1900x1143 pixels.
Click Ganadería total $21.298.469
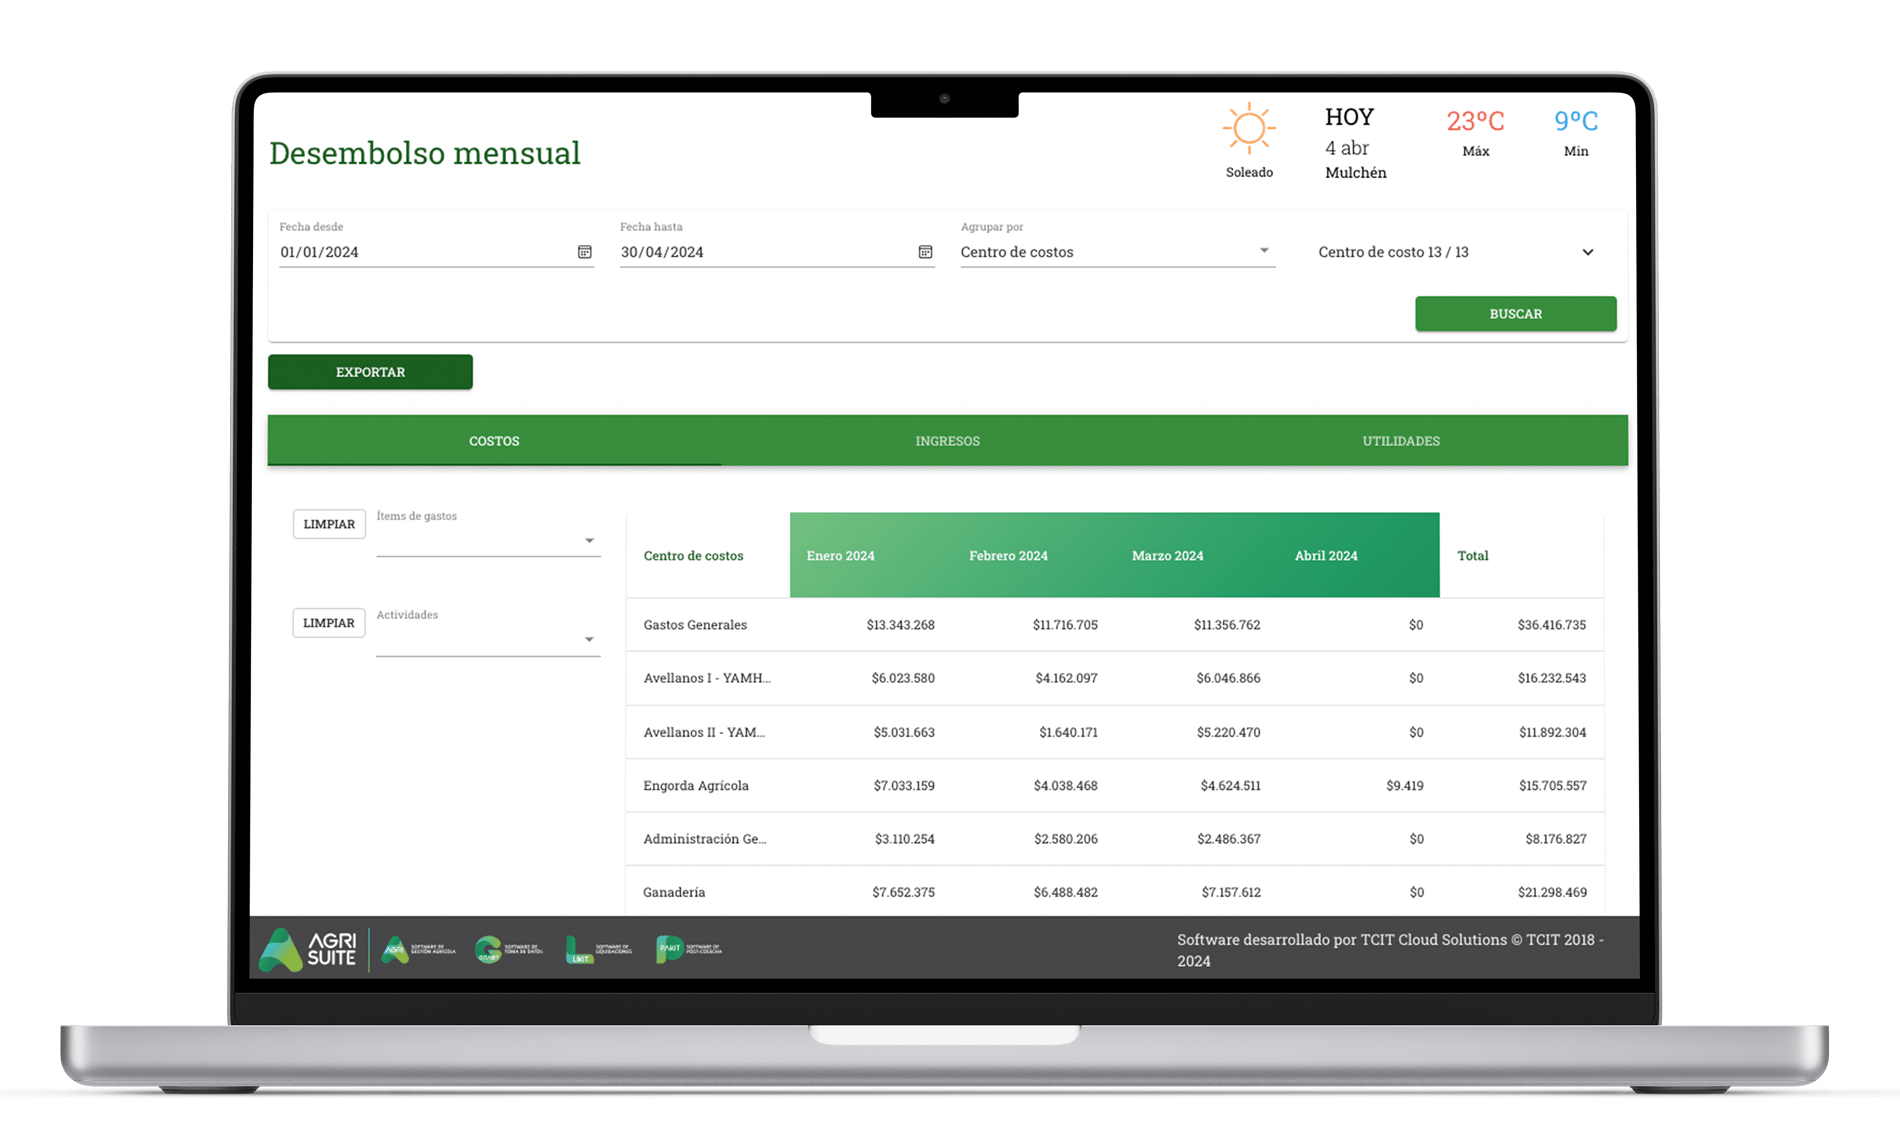(1552, 892)
